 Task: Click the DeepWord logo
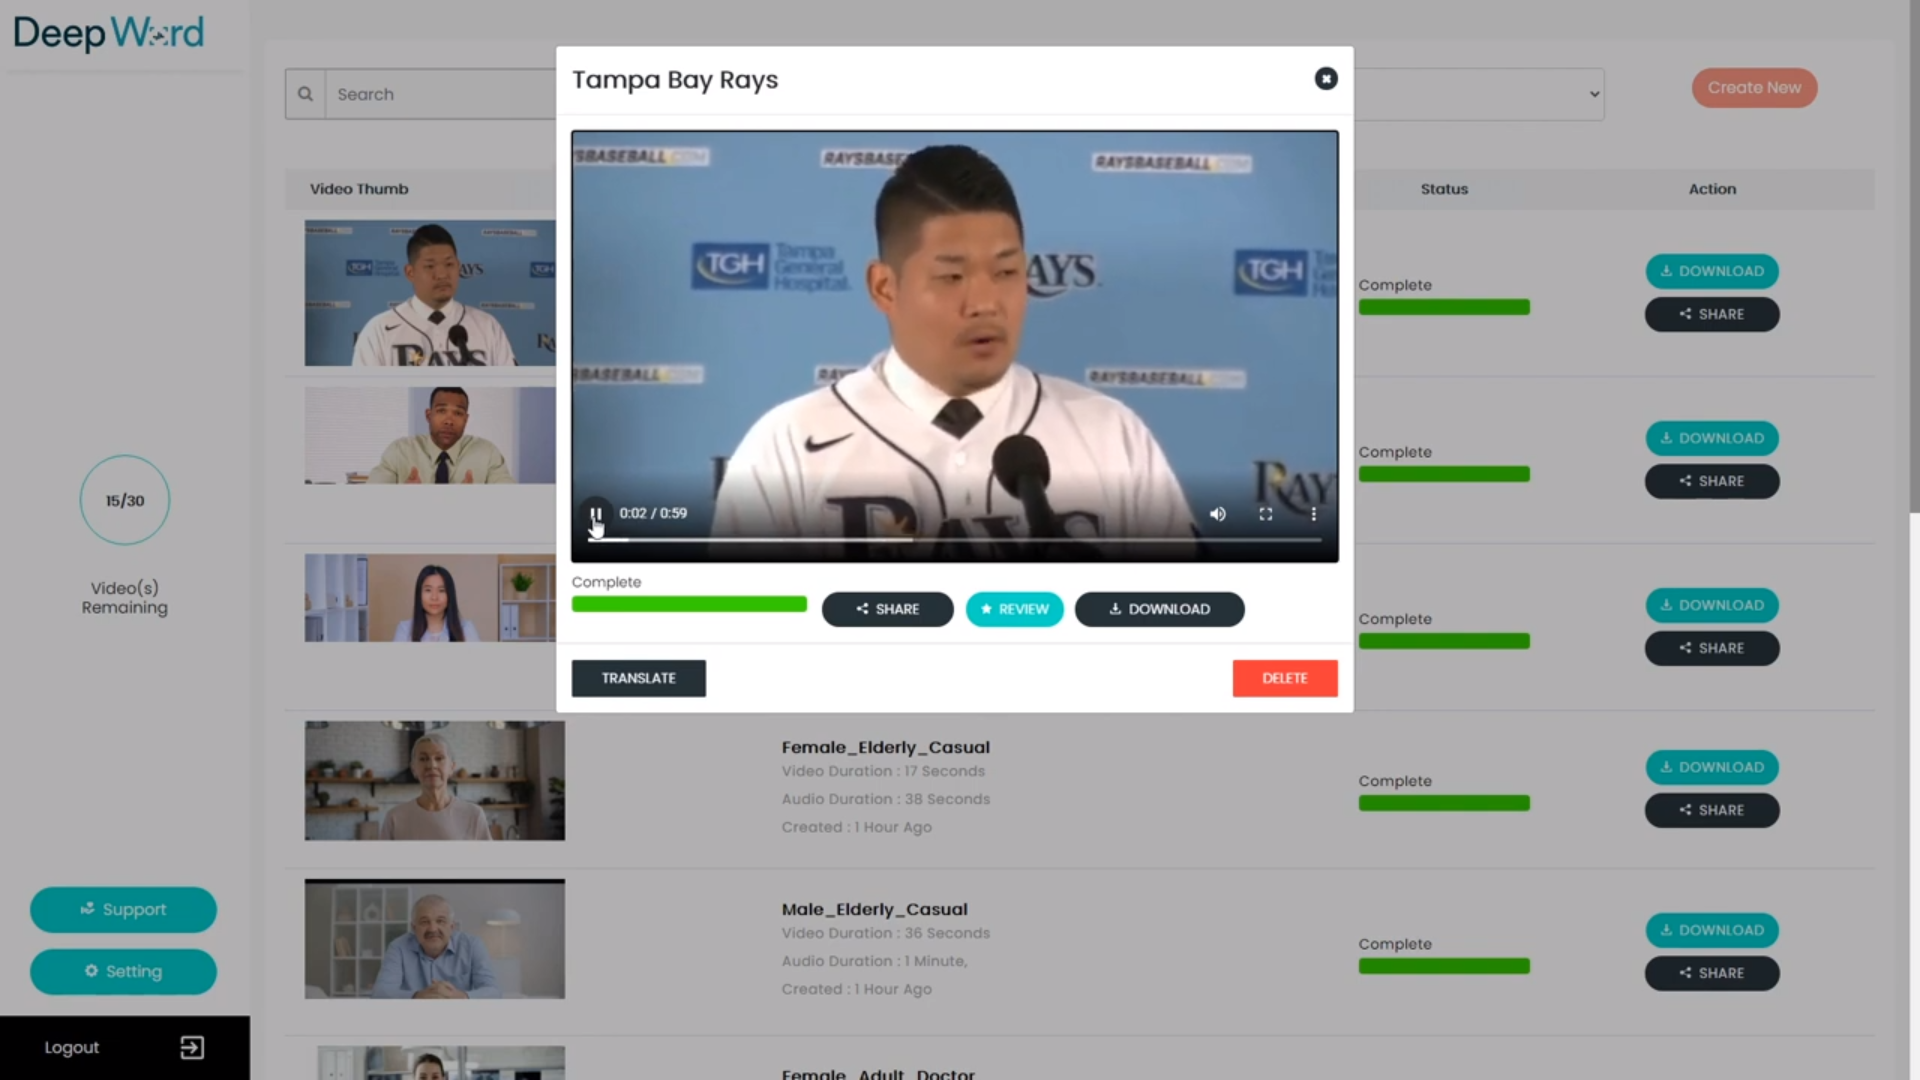point(108,33)
